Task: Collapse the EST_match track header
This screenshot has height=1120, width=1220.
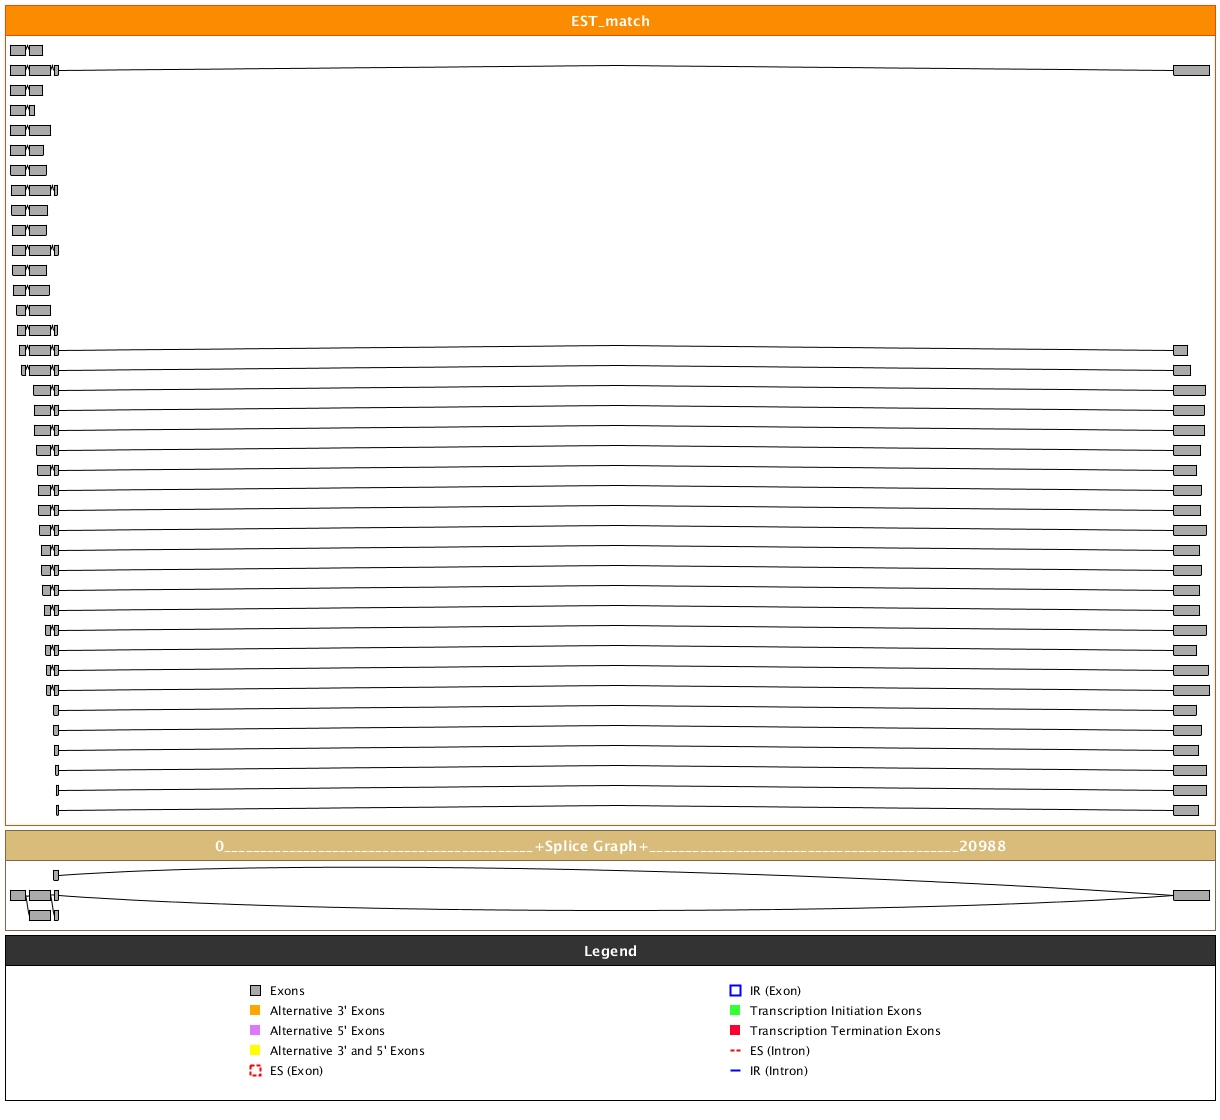Action: pos(610,21)
